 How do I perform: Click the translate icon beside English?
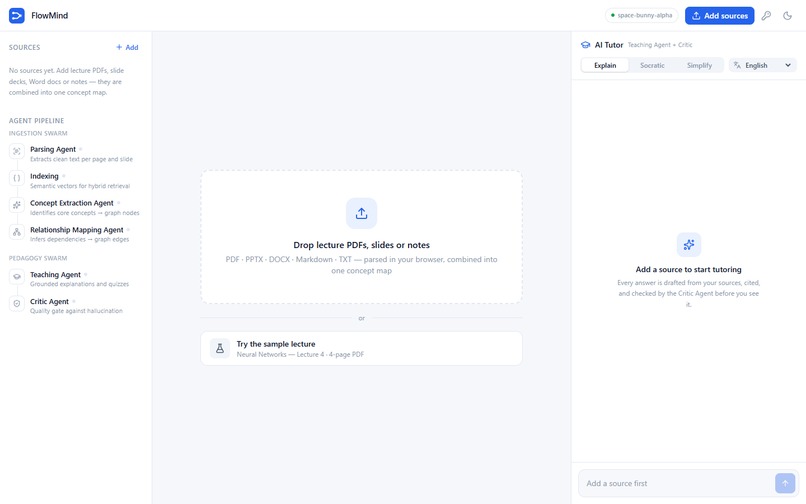tap(737, 65)
